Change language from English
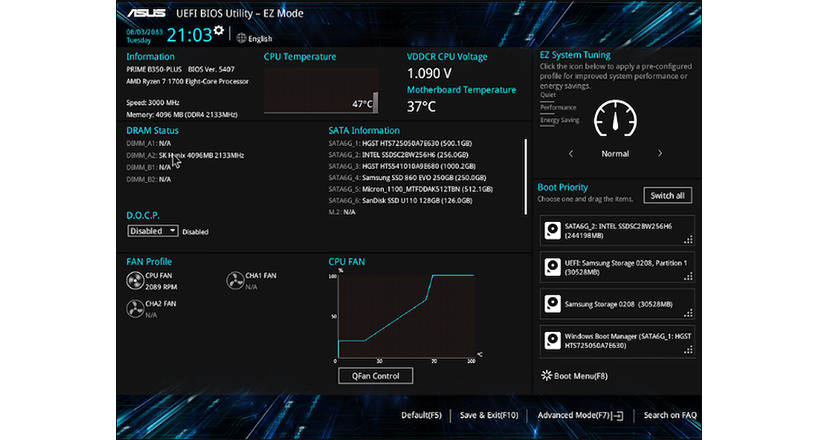This screenshot has width=818, height=440. pyautogui.click(x=260, y=39)
